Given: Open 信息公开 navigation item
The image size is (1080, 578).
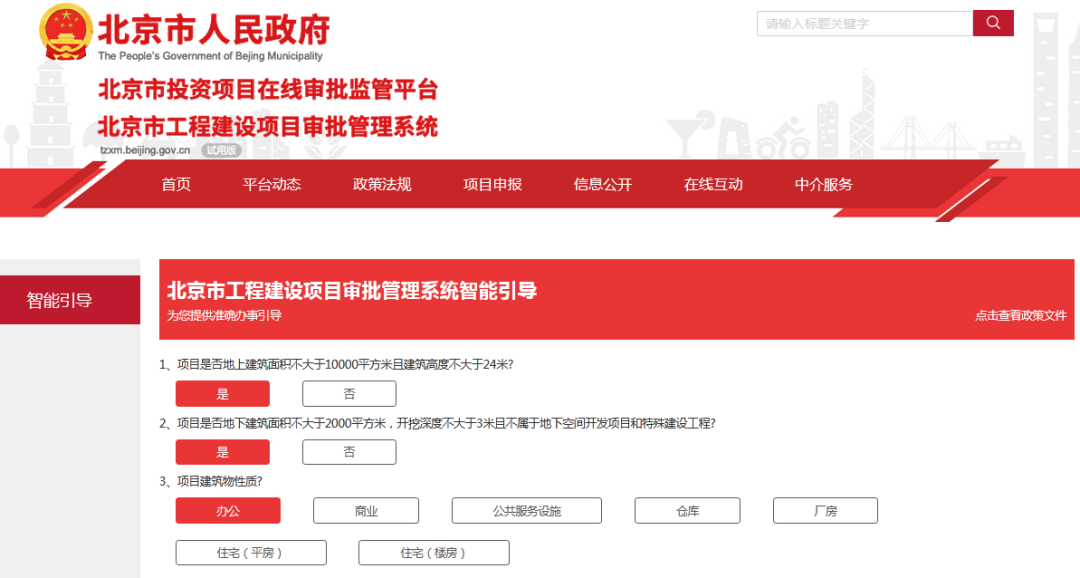Looking at the screenshot, I should [x=603, y=184].
